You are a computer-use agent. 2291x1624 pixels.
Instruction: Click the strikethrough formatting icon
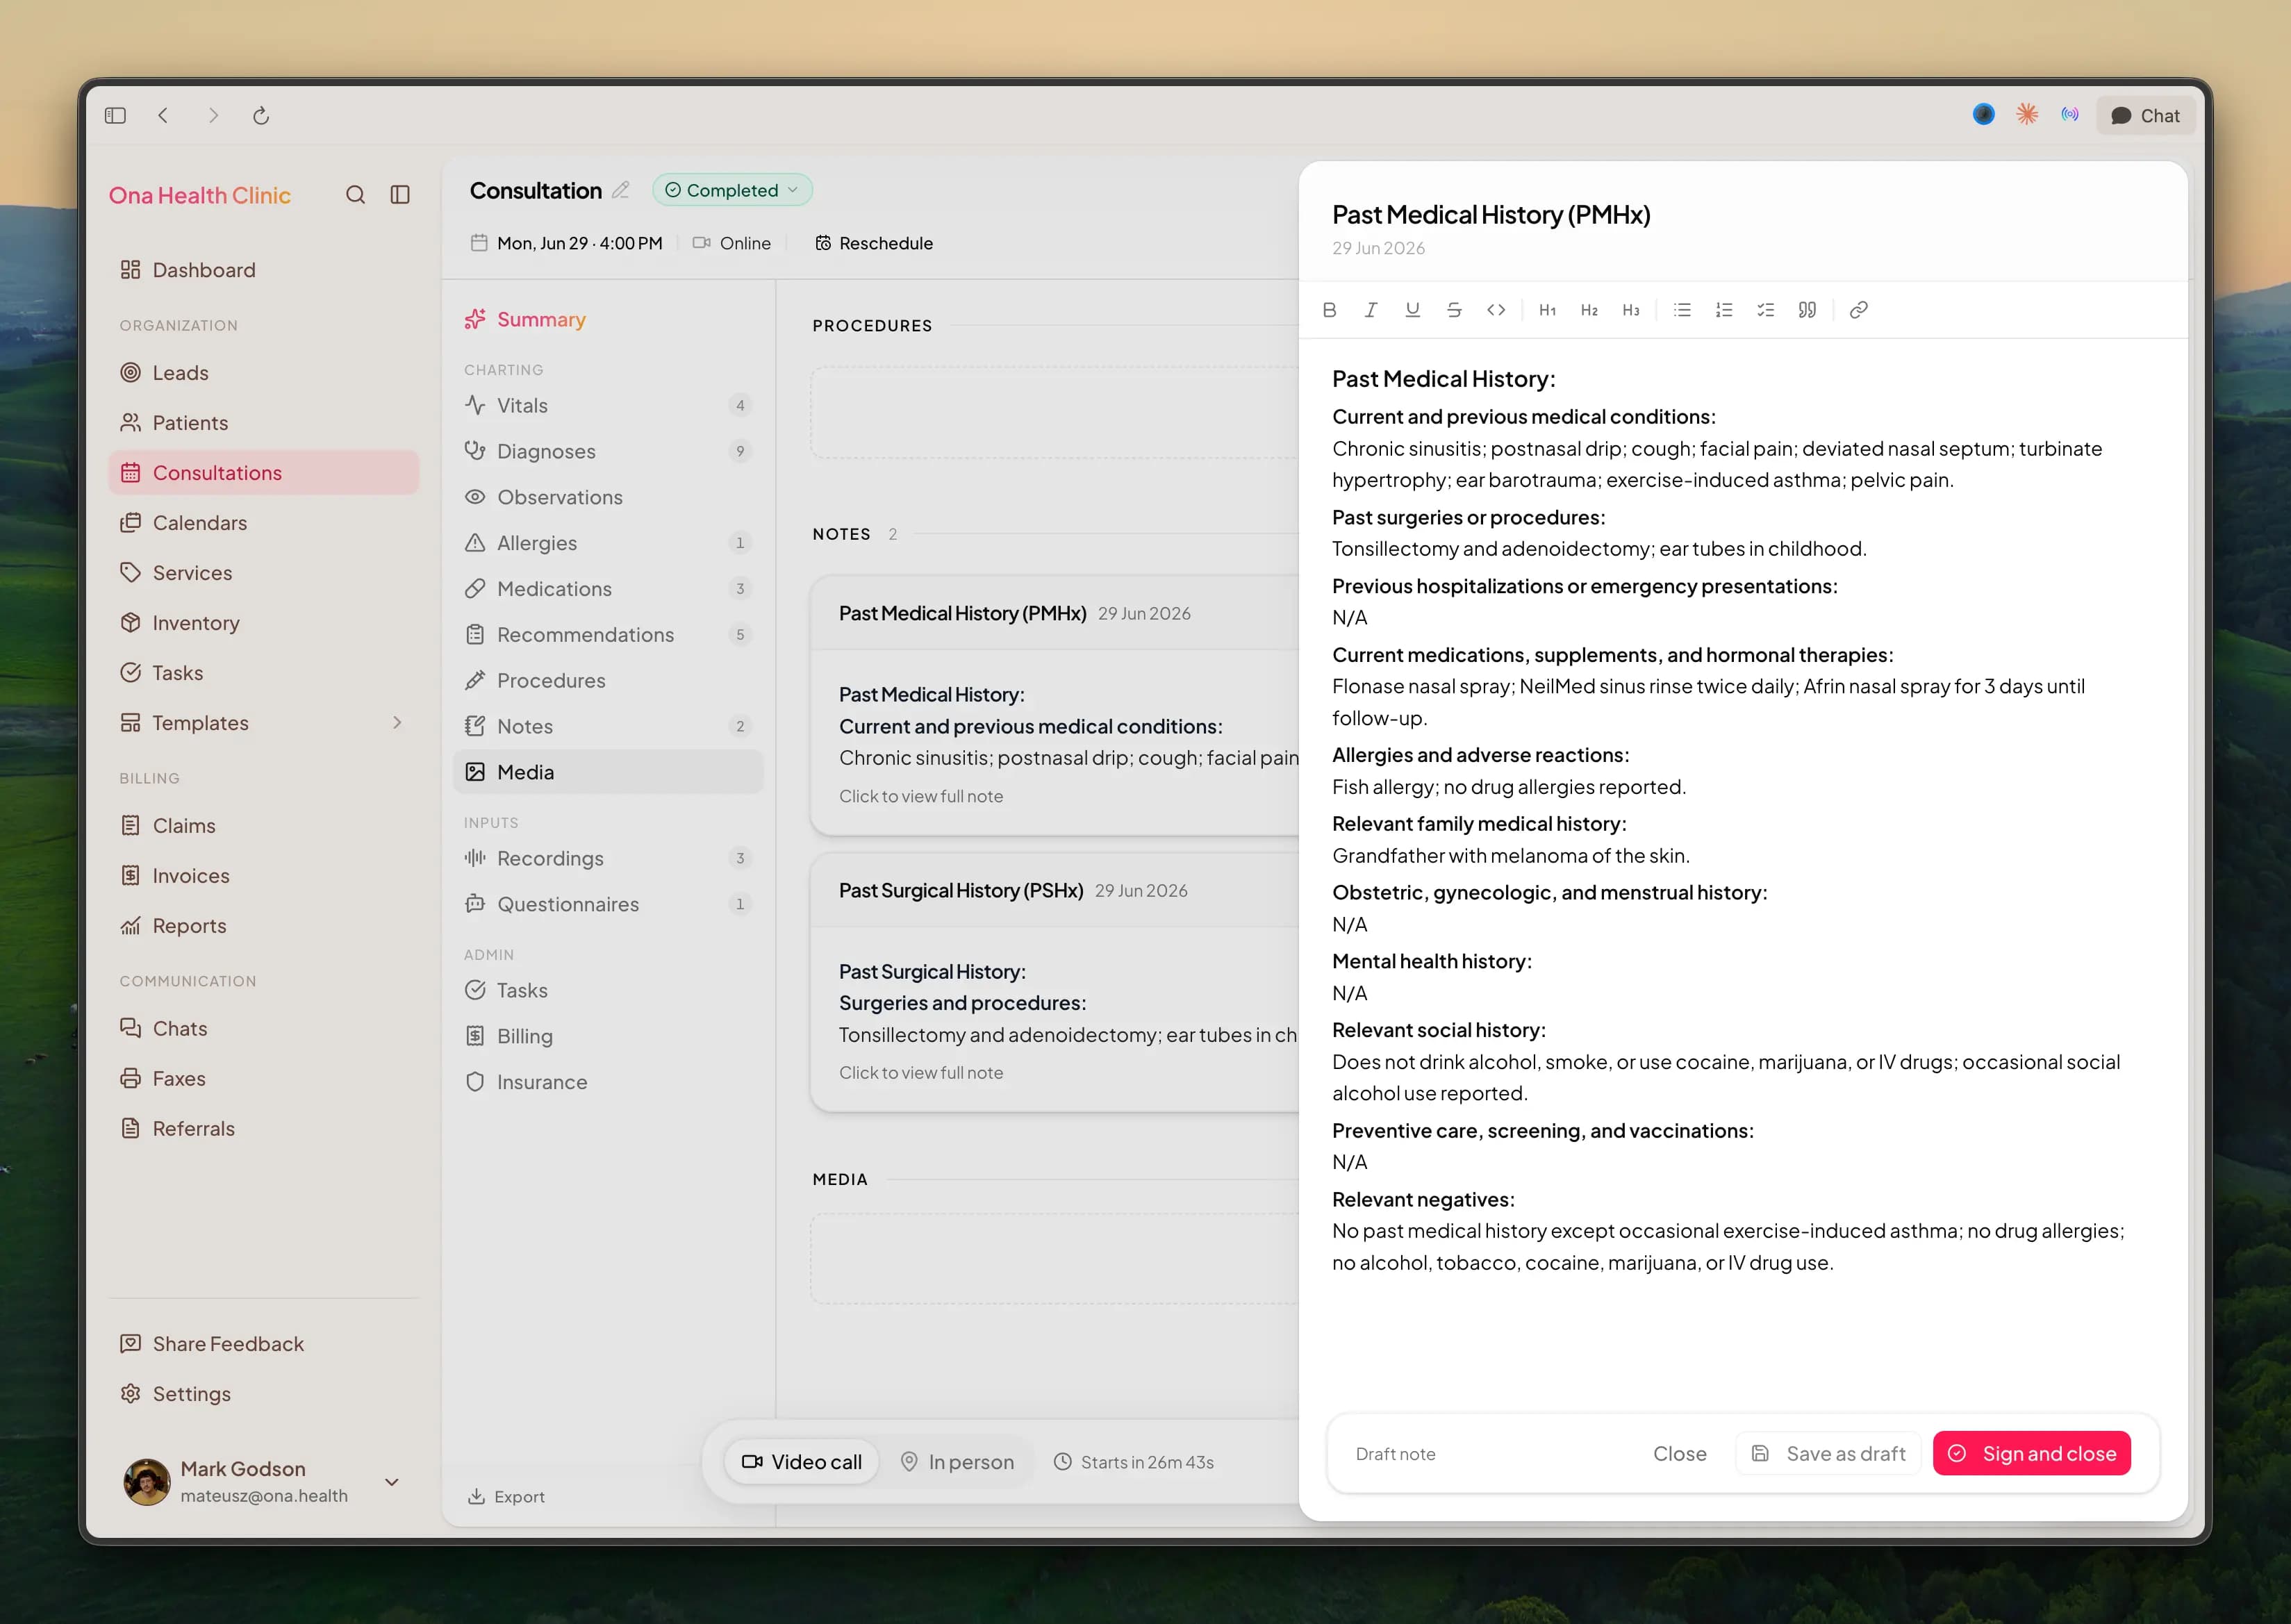click(1454, 310)
